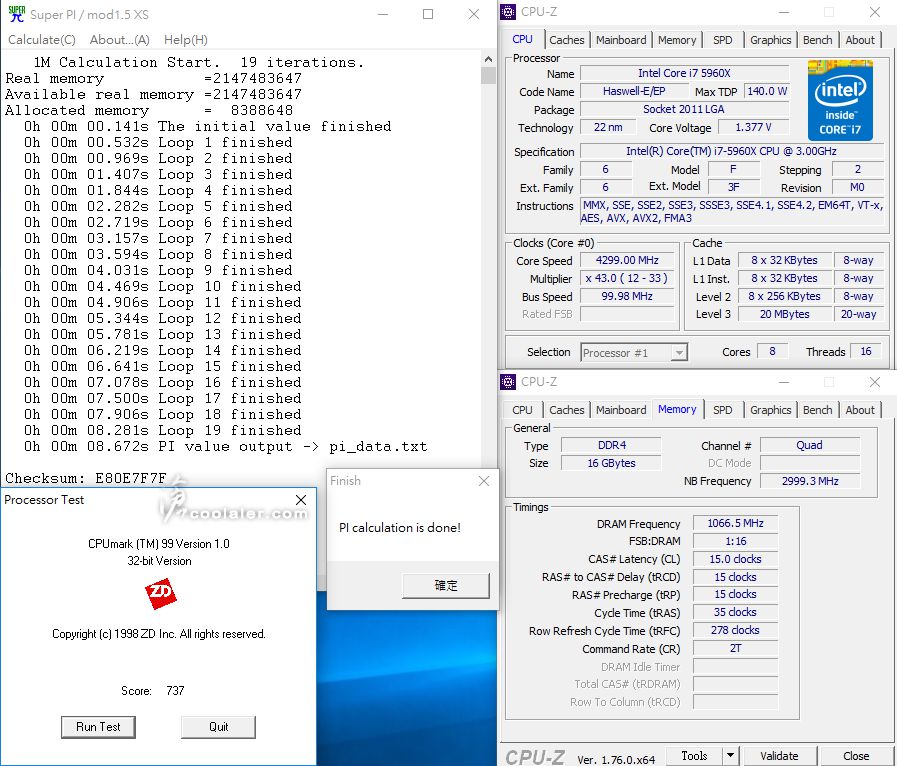Switch to Mainboard tab in top CPU-Z
Viewport: 897px width, 766px height.
pos(621,39)
